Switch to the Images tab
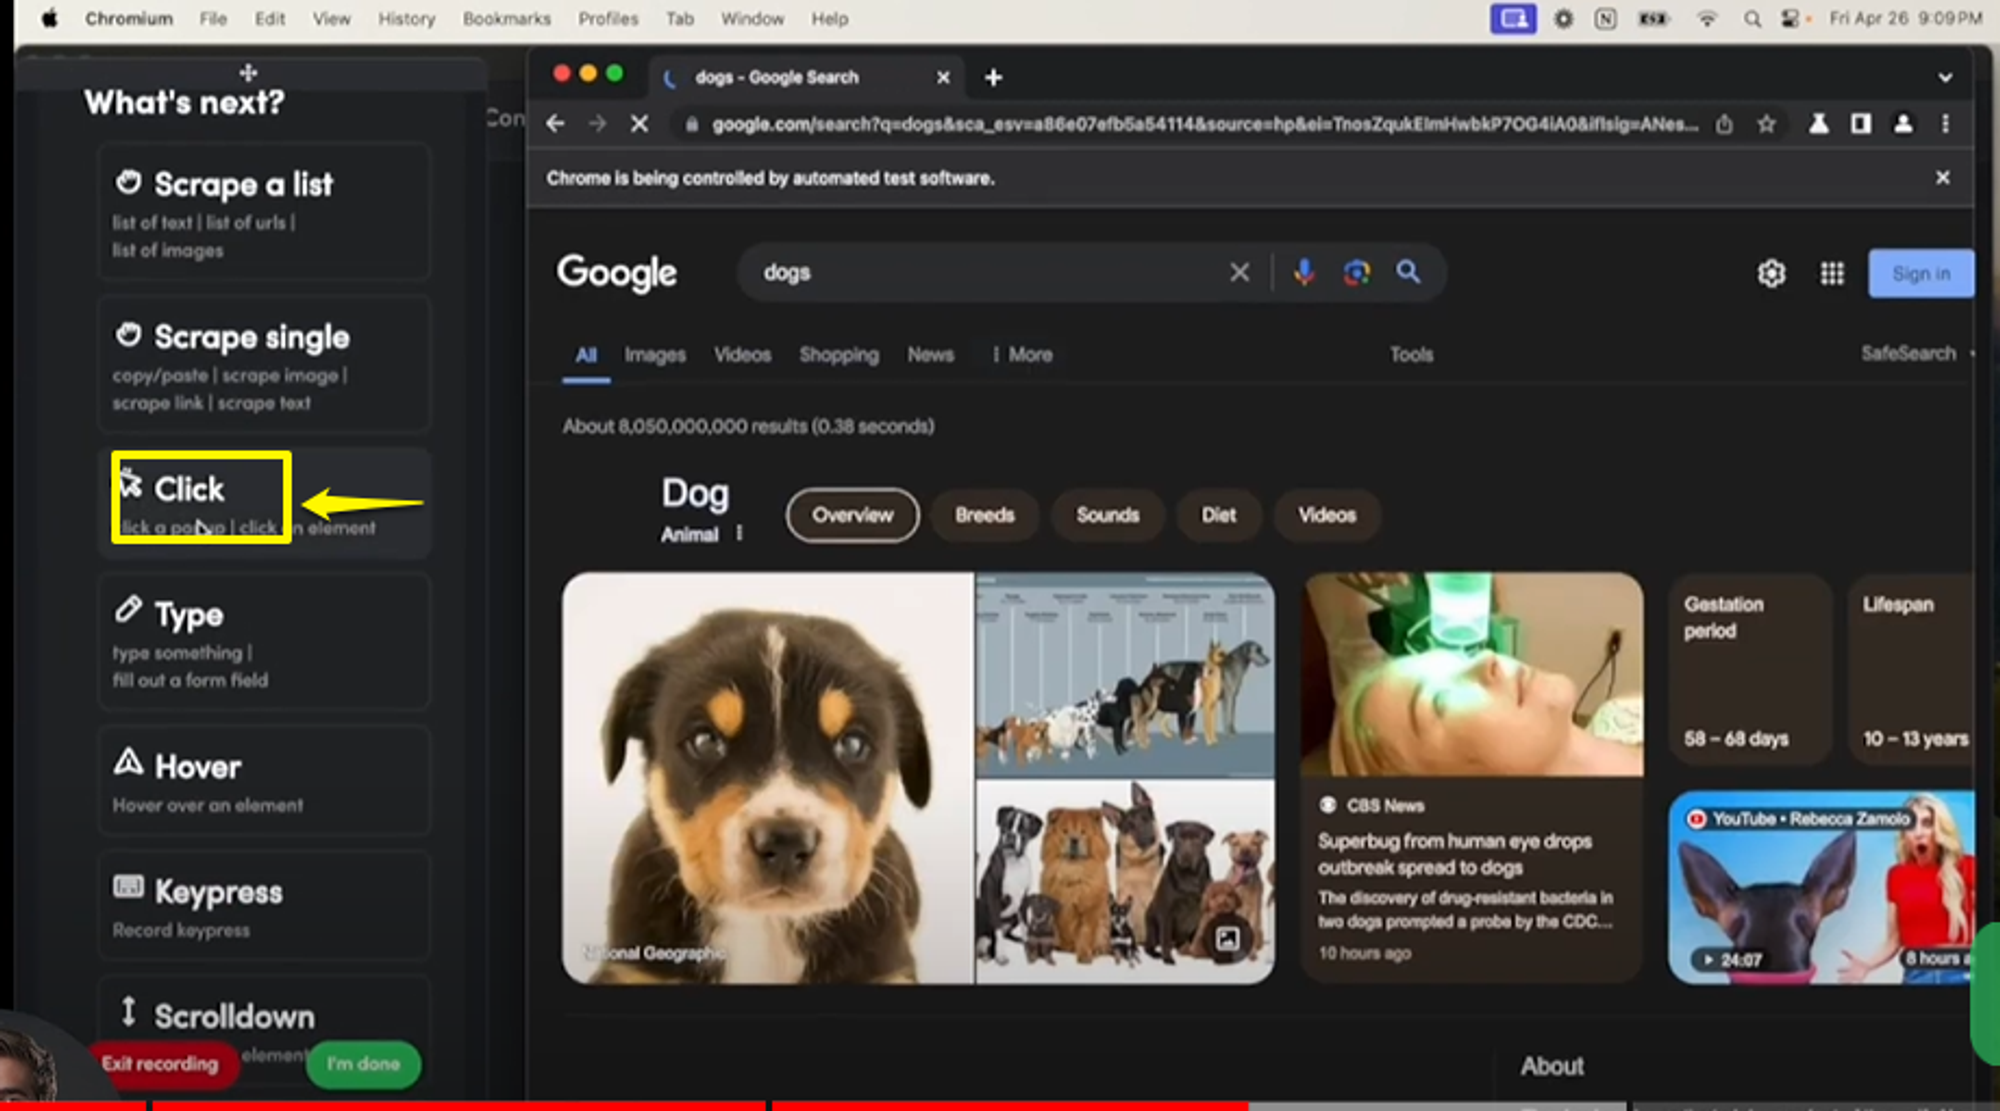 tap(655, 355)
